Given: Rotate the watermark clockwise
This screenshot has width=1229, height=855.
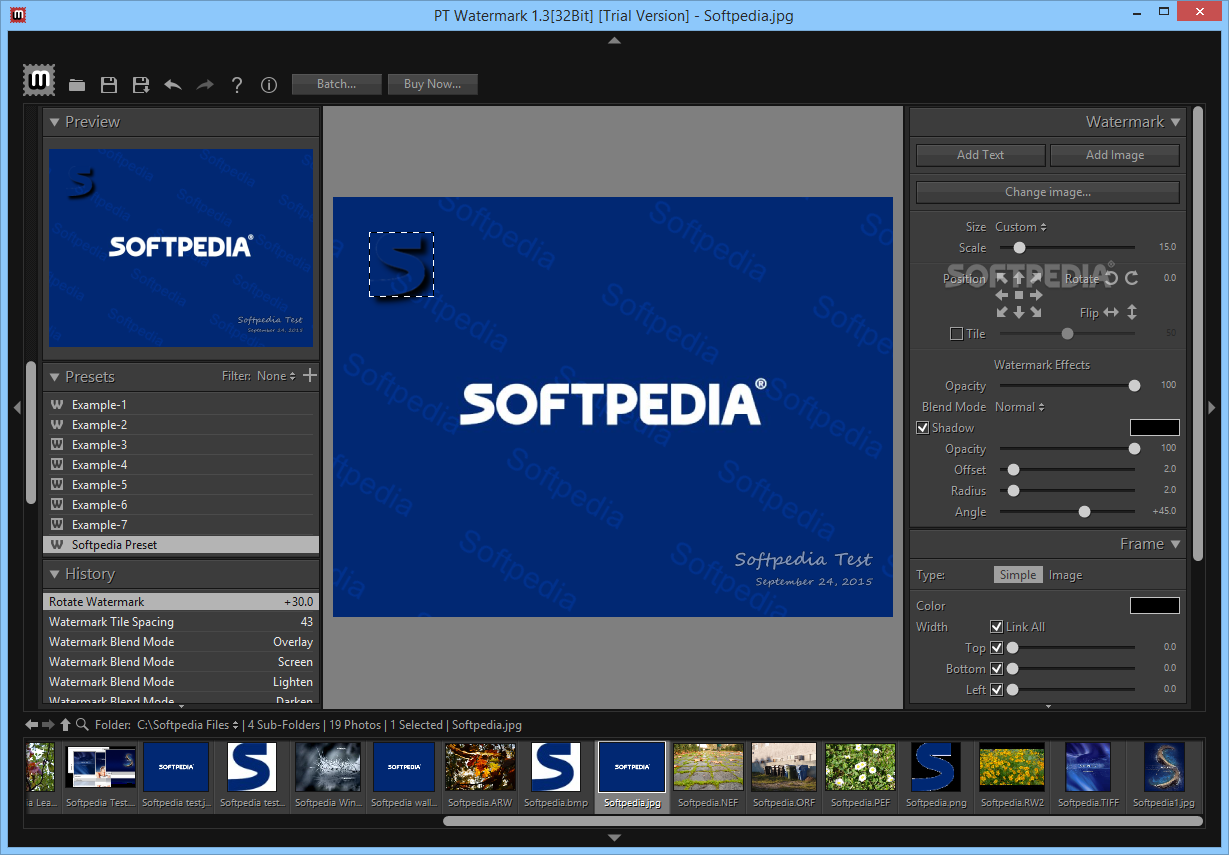Looking at the screenshot, I should [x=1132, y=278].
